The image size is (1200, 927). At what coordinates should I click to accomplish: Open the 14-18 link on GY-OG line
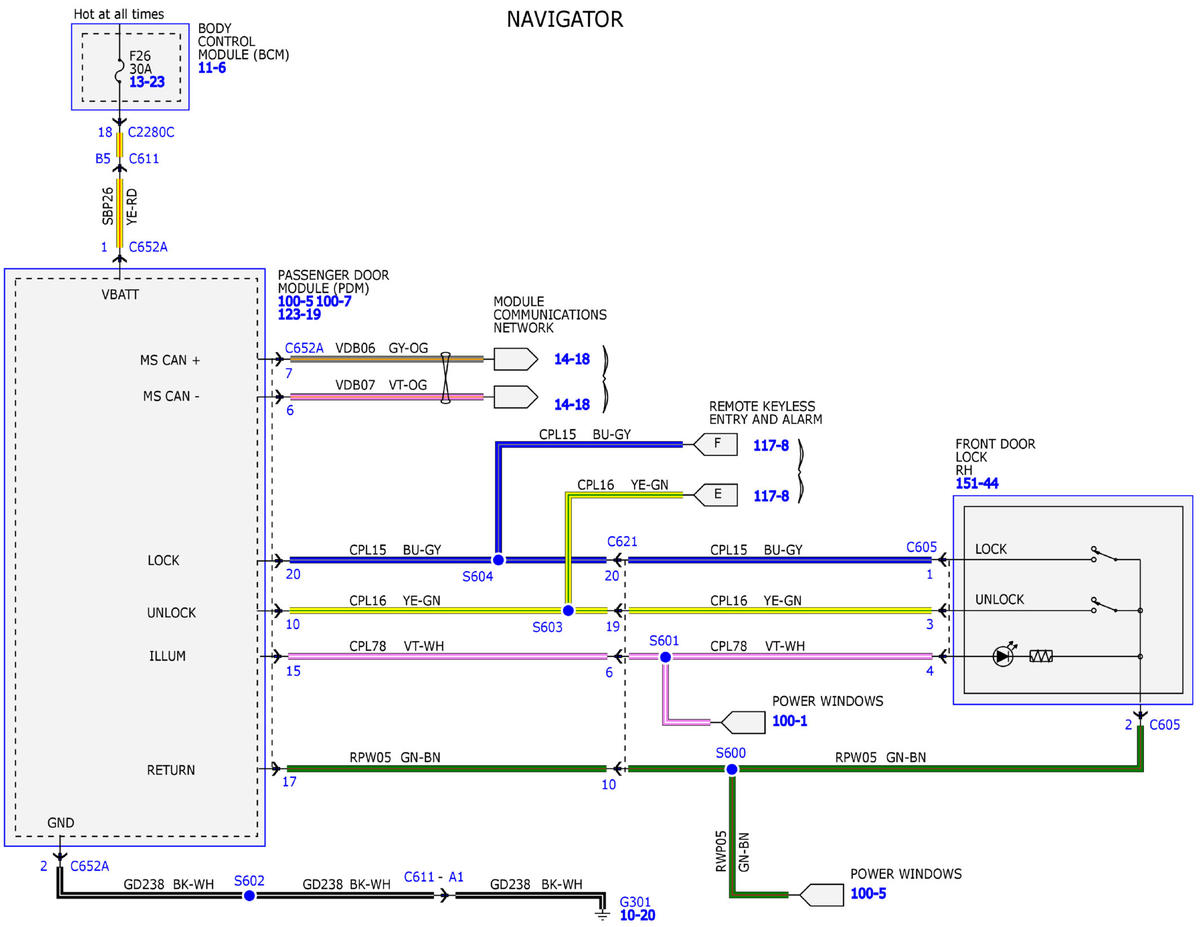(x=572, y=359)
